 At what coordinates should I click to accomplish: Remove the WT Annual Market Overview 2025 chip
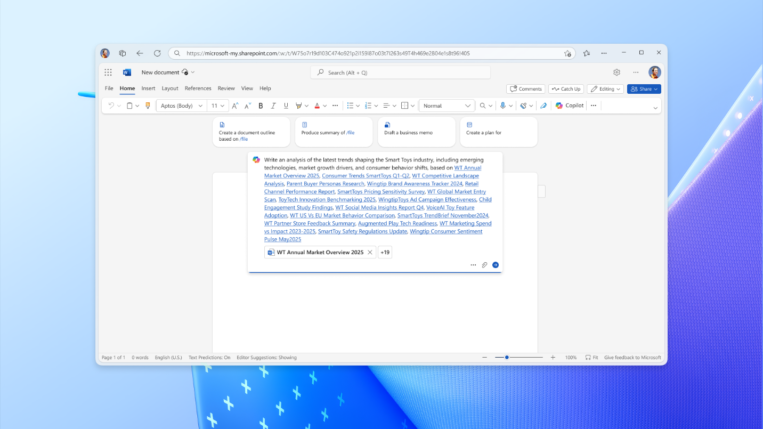370,252
